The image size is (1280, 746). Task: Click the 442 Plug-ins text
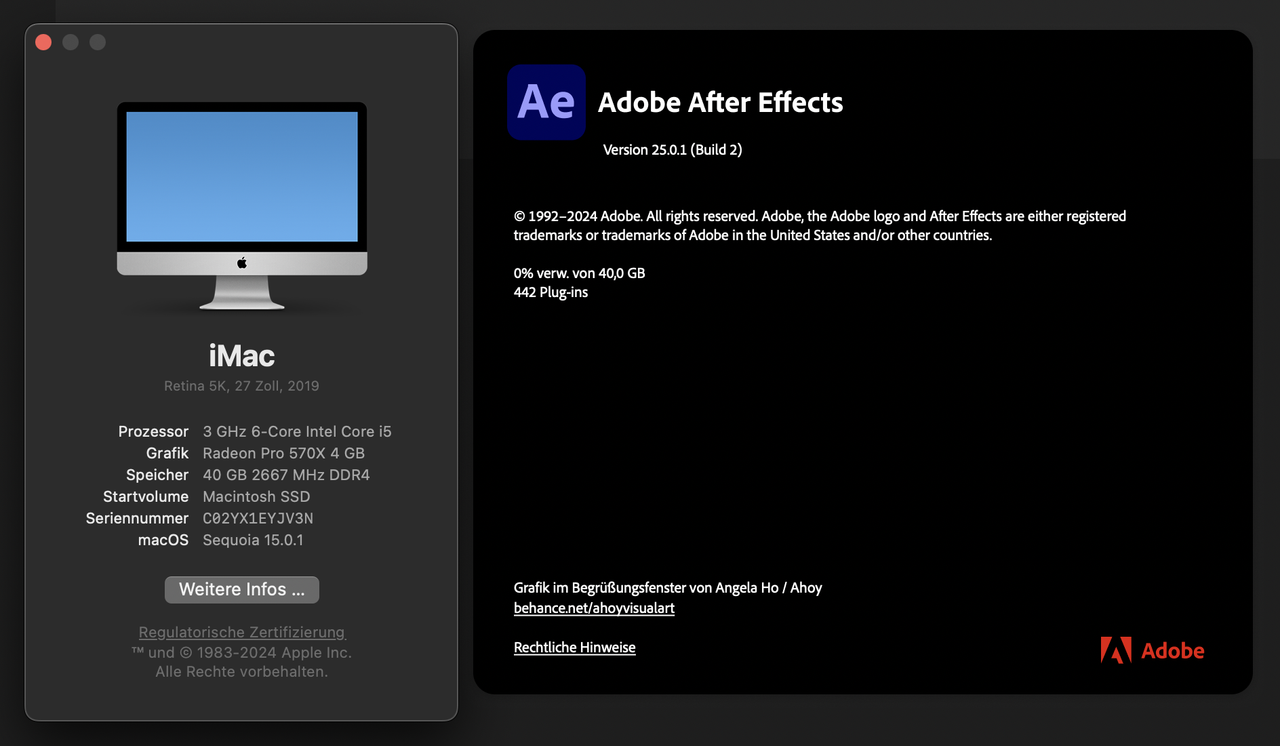(x=551, y=292)
